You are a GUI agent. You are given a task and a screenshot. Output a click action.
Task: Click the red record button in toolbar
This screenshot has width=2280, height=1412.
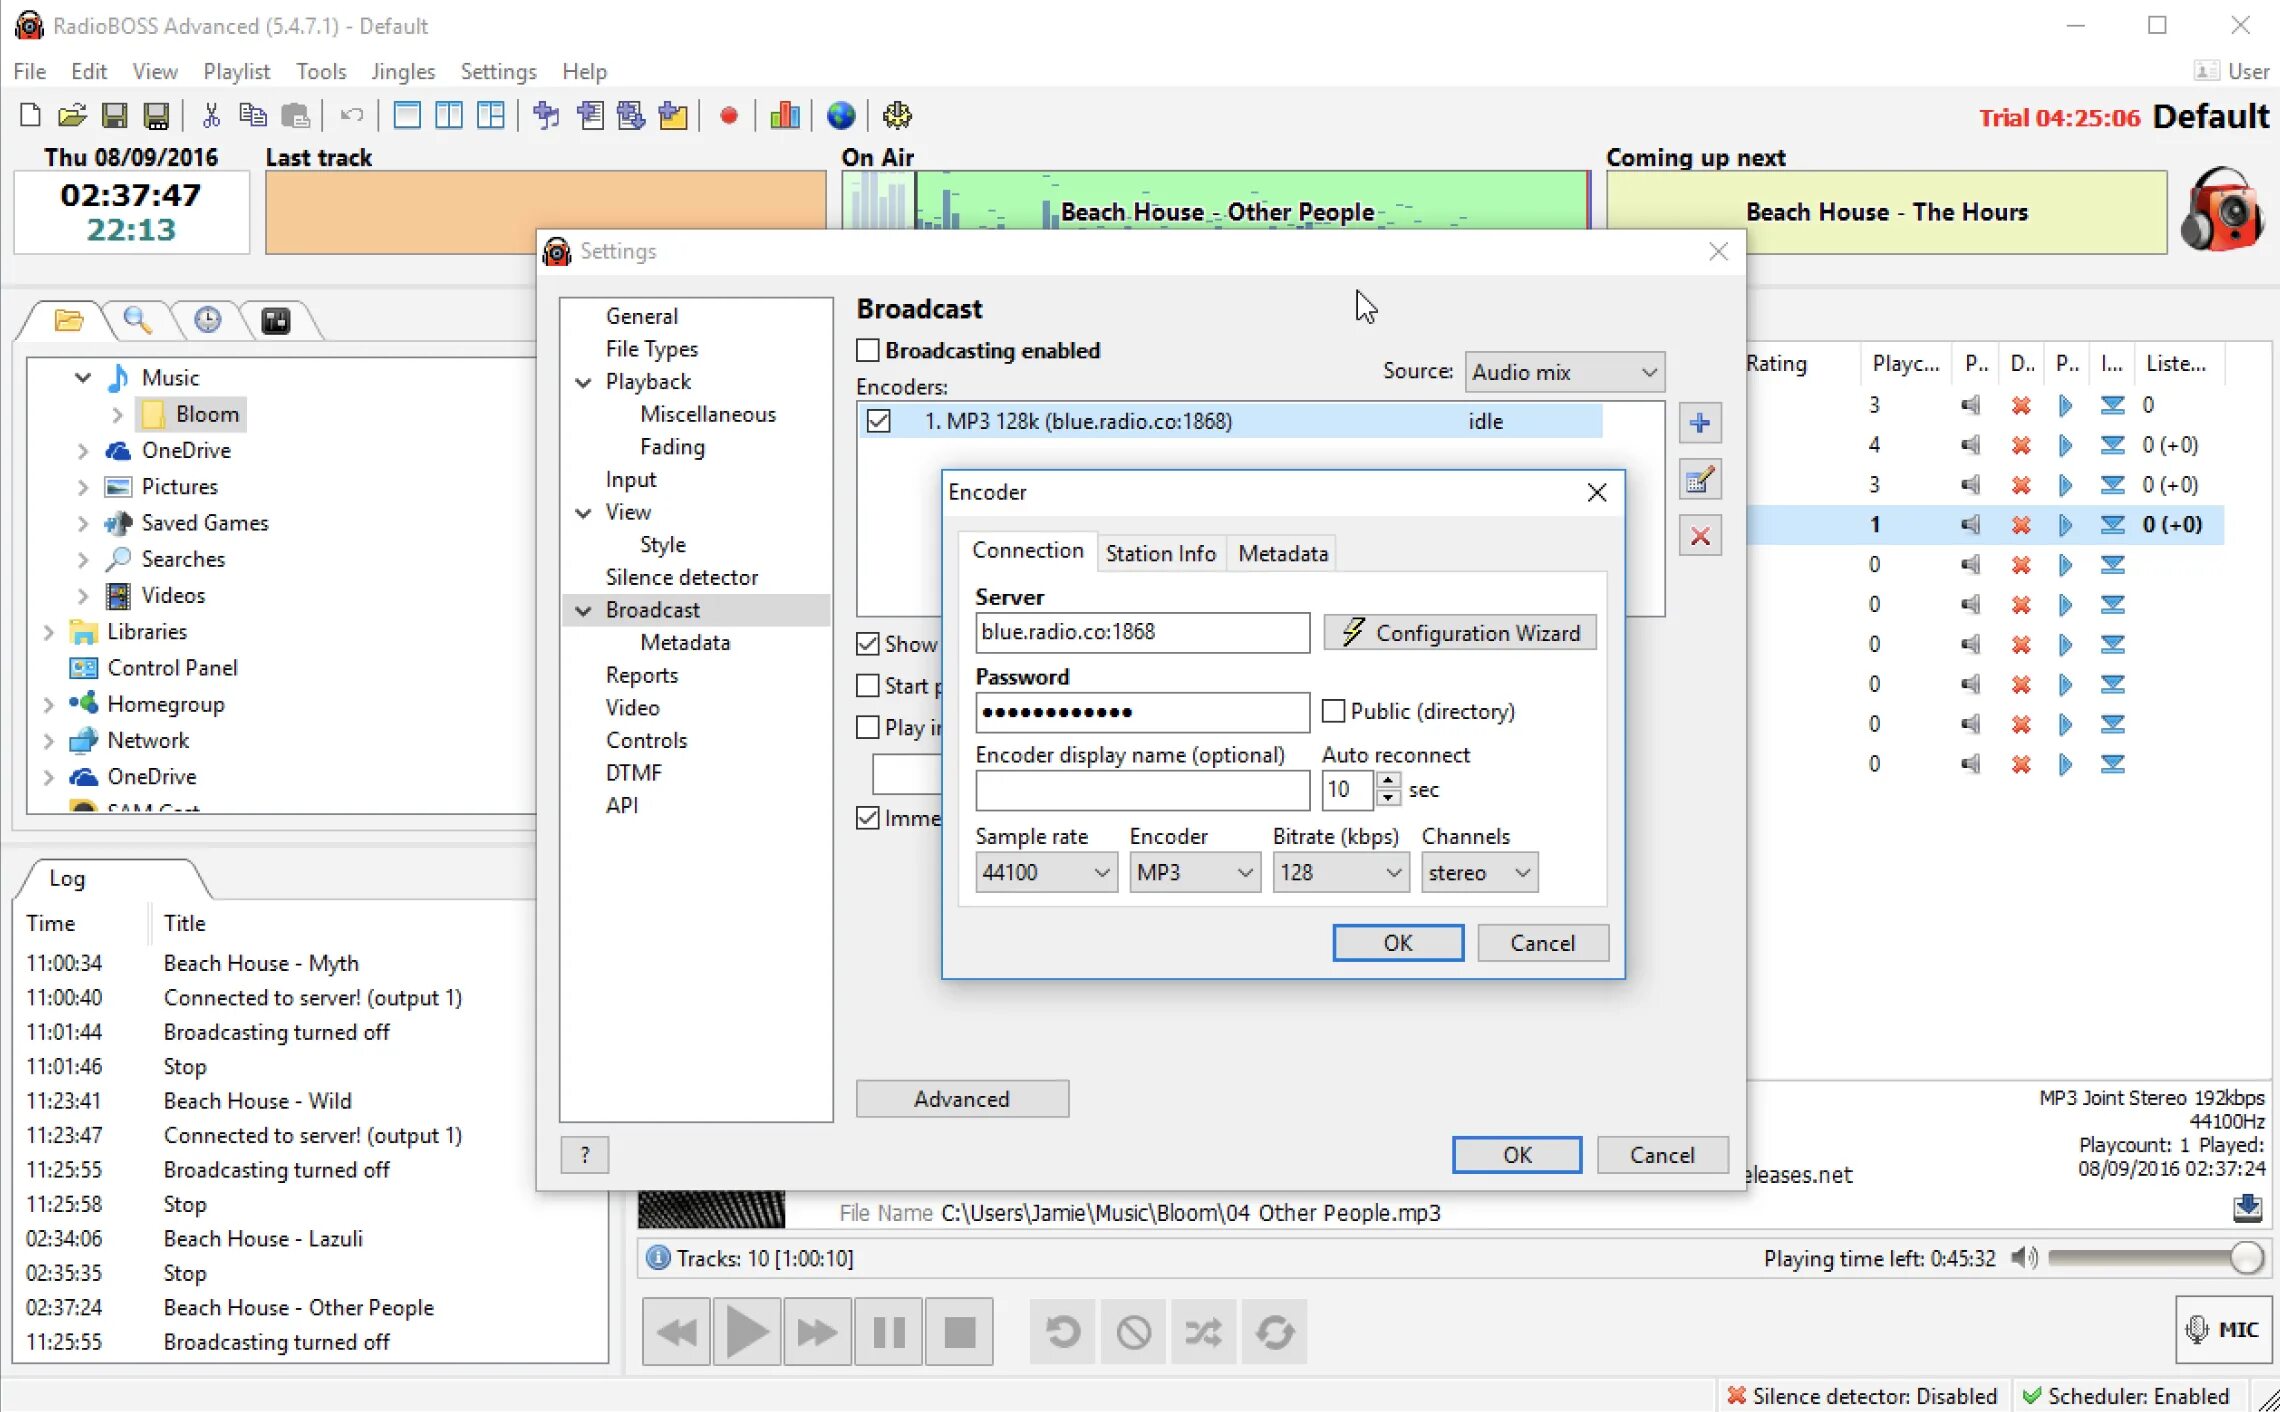point(729,116)
